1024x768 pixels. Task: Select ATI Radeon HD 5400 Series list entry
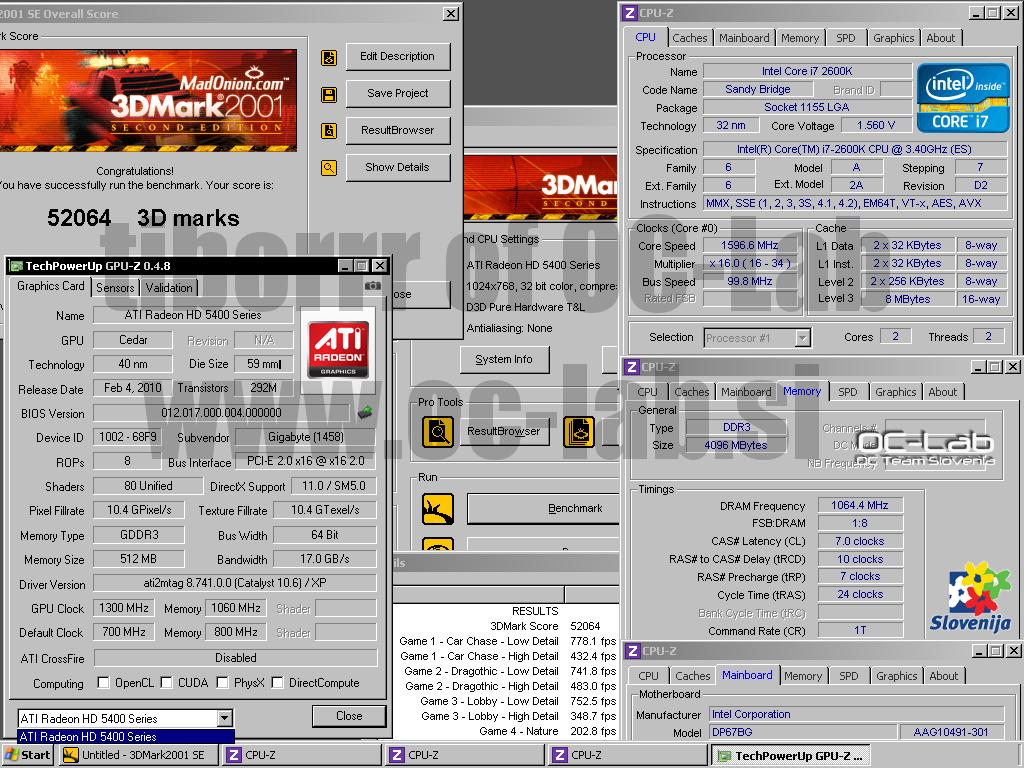(x=125, y=737)
